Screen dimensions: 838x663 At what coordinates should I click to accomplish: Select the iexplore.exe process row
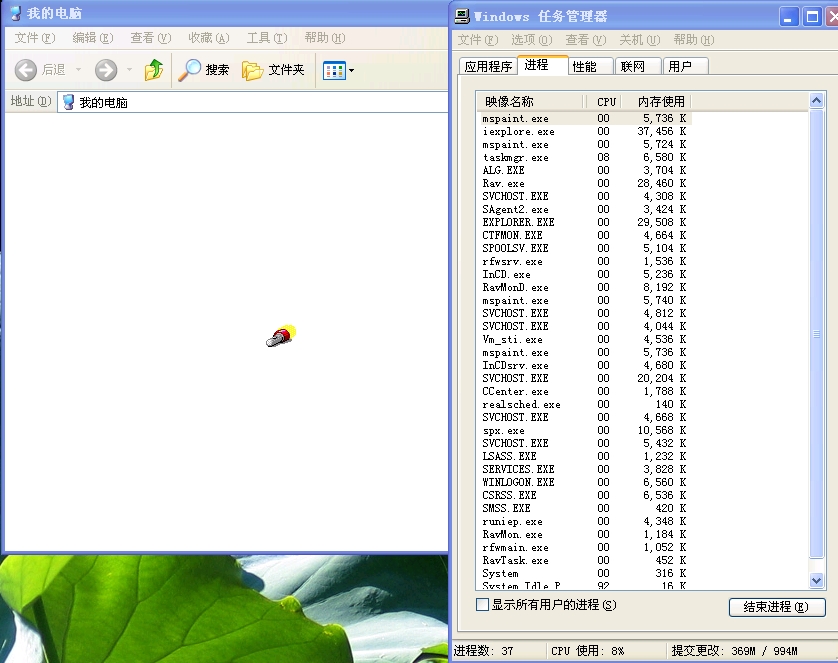point(518,131)
